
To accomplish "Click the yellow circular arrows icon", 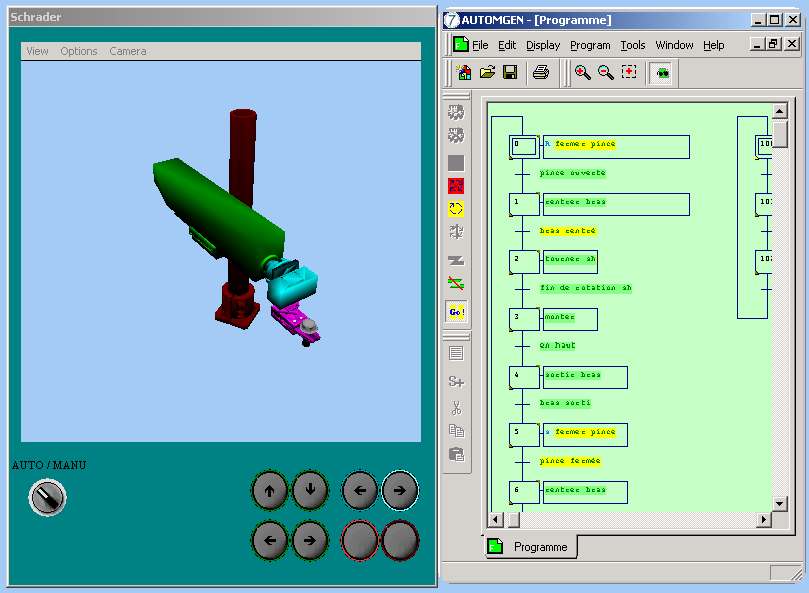I will (x=456, y=209).
